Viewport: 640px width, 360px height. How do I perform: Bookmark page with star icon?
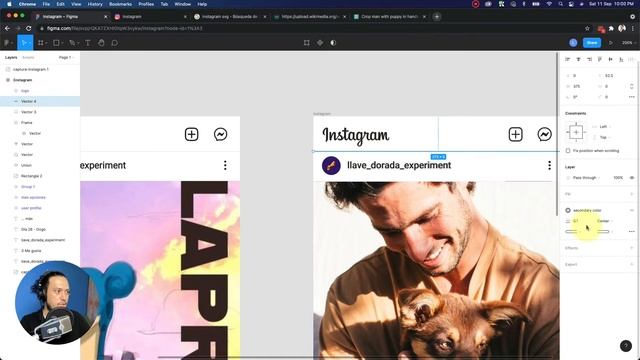pyautogui.click(x=587, y=29)
